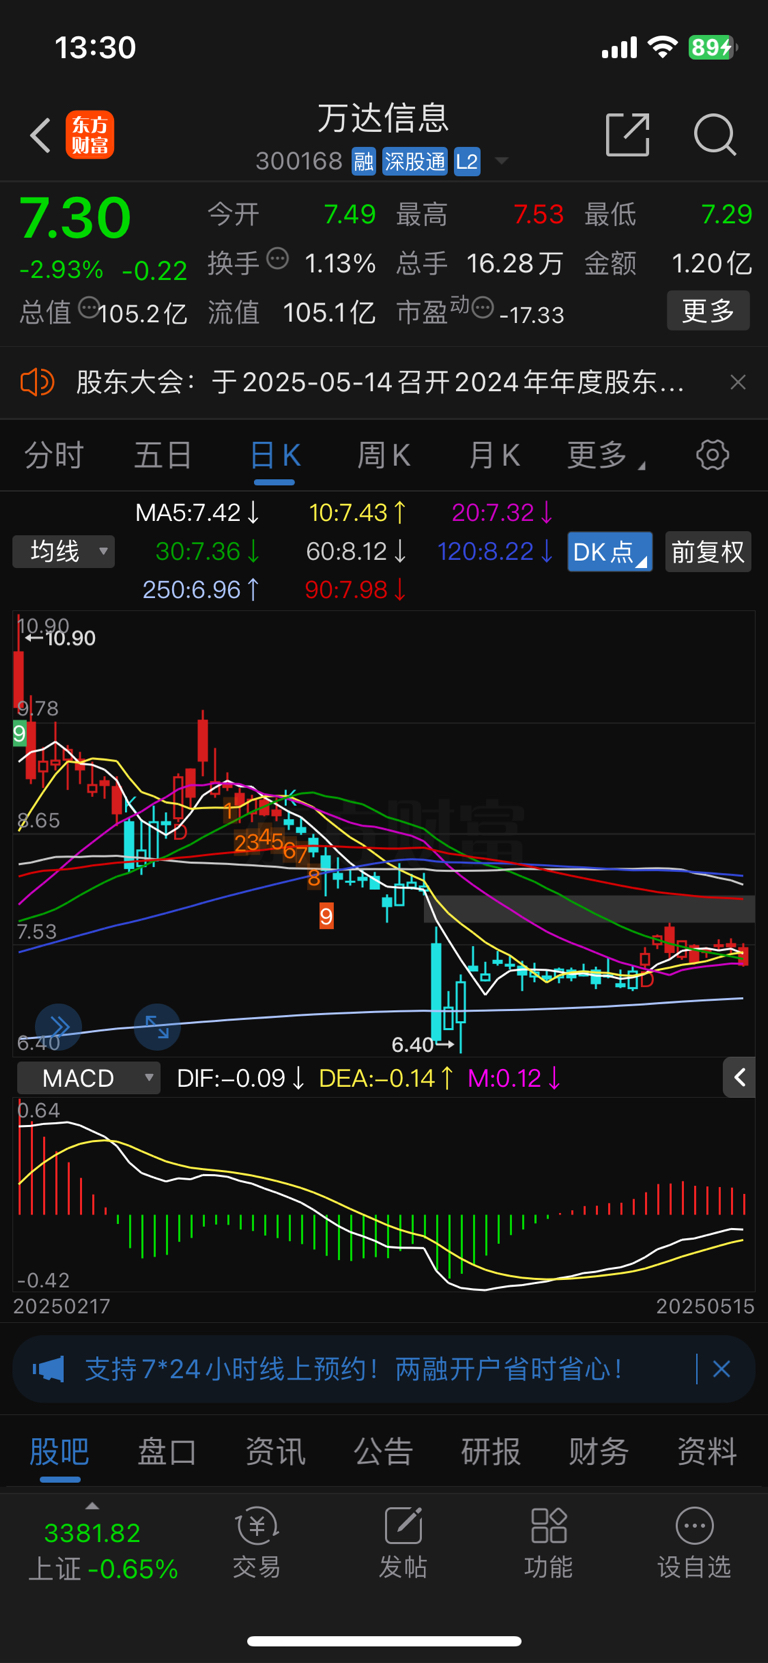Tap the DEA:-0.14 value

click(x=386, y=1078)
